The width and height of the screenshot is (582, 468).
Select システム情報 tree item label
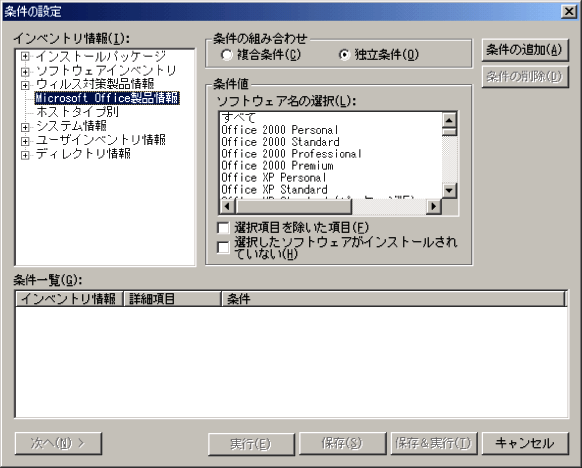coord(71,127)
